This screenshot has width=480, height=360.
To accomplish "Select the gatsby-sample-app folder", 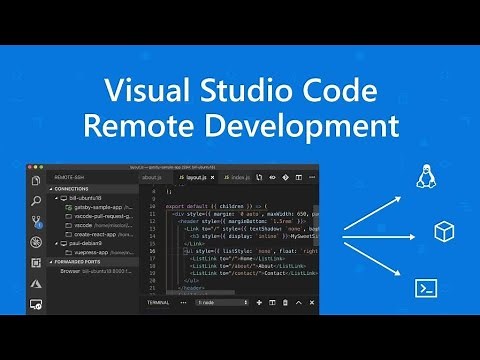I will pyautogui.click(x=99, y=207).
